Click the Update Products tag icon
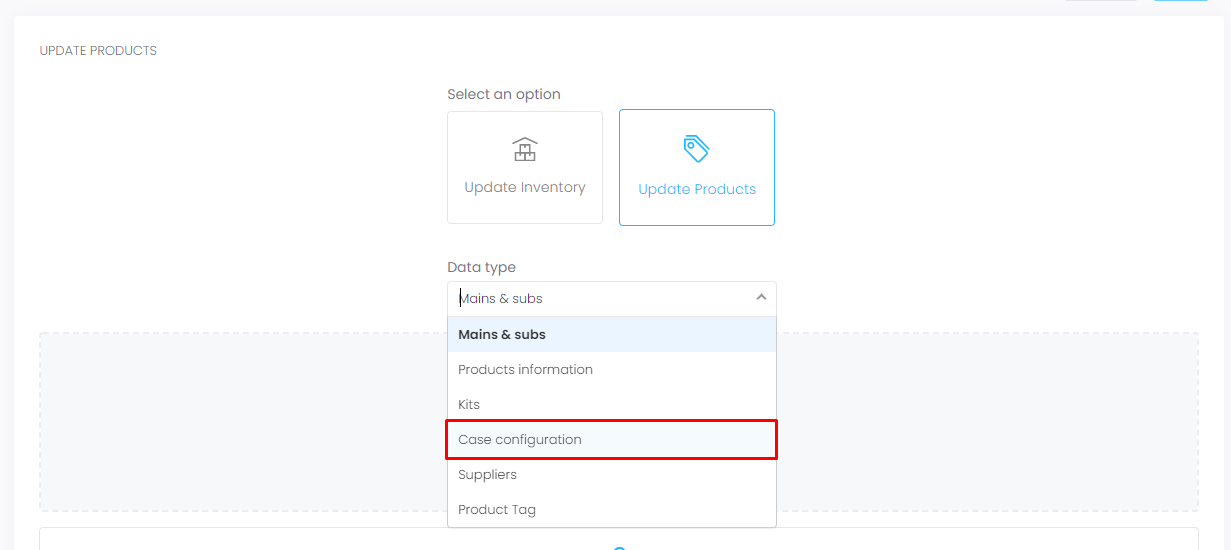Image resolution: width=1231 pixels, height=550 pixels. click(x=696, y=149)
